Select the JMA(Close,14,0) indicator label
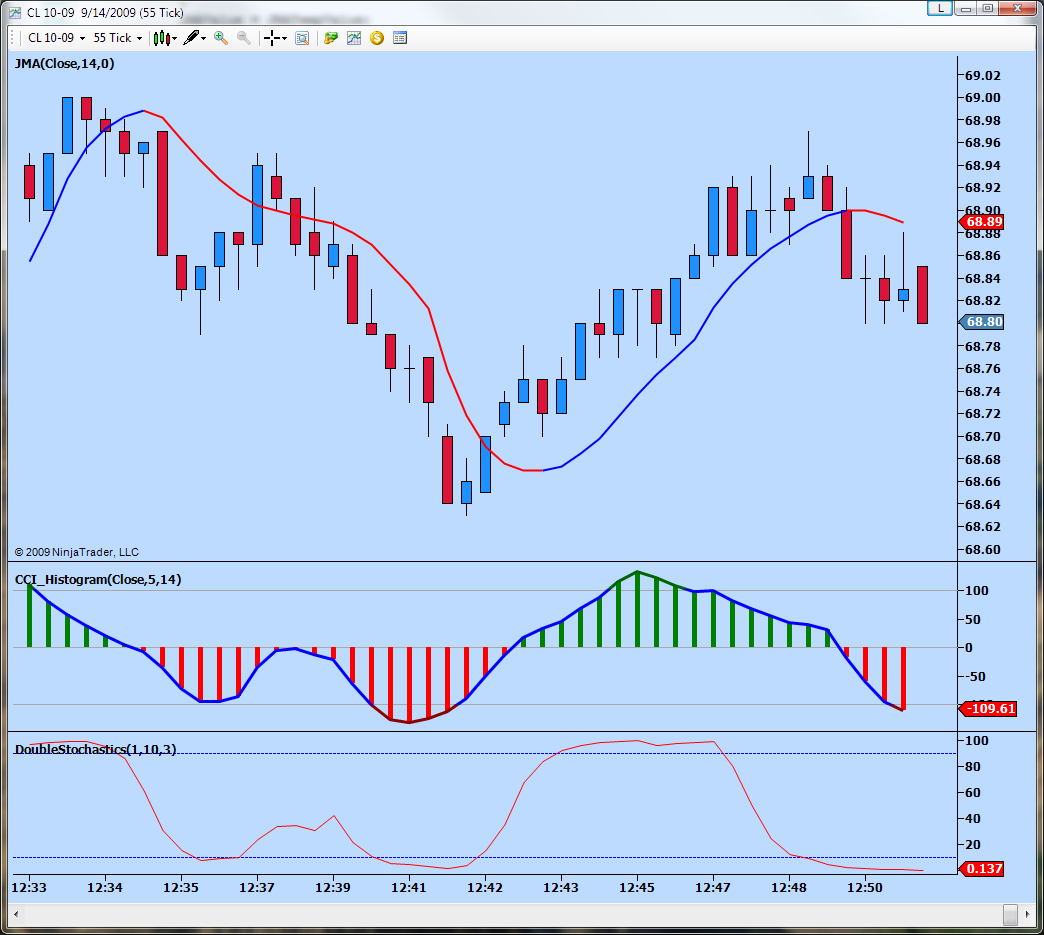The height and width of the screenshot is (935, 1044). click(65, 64)
